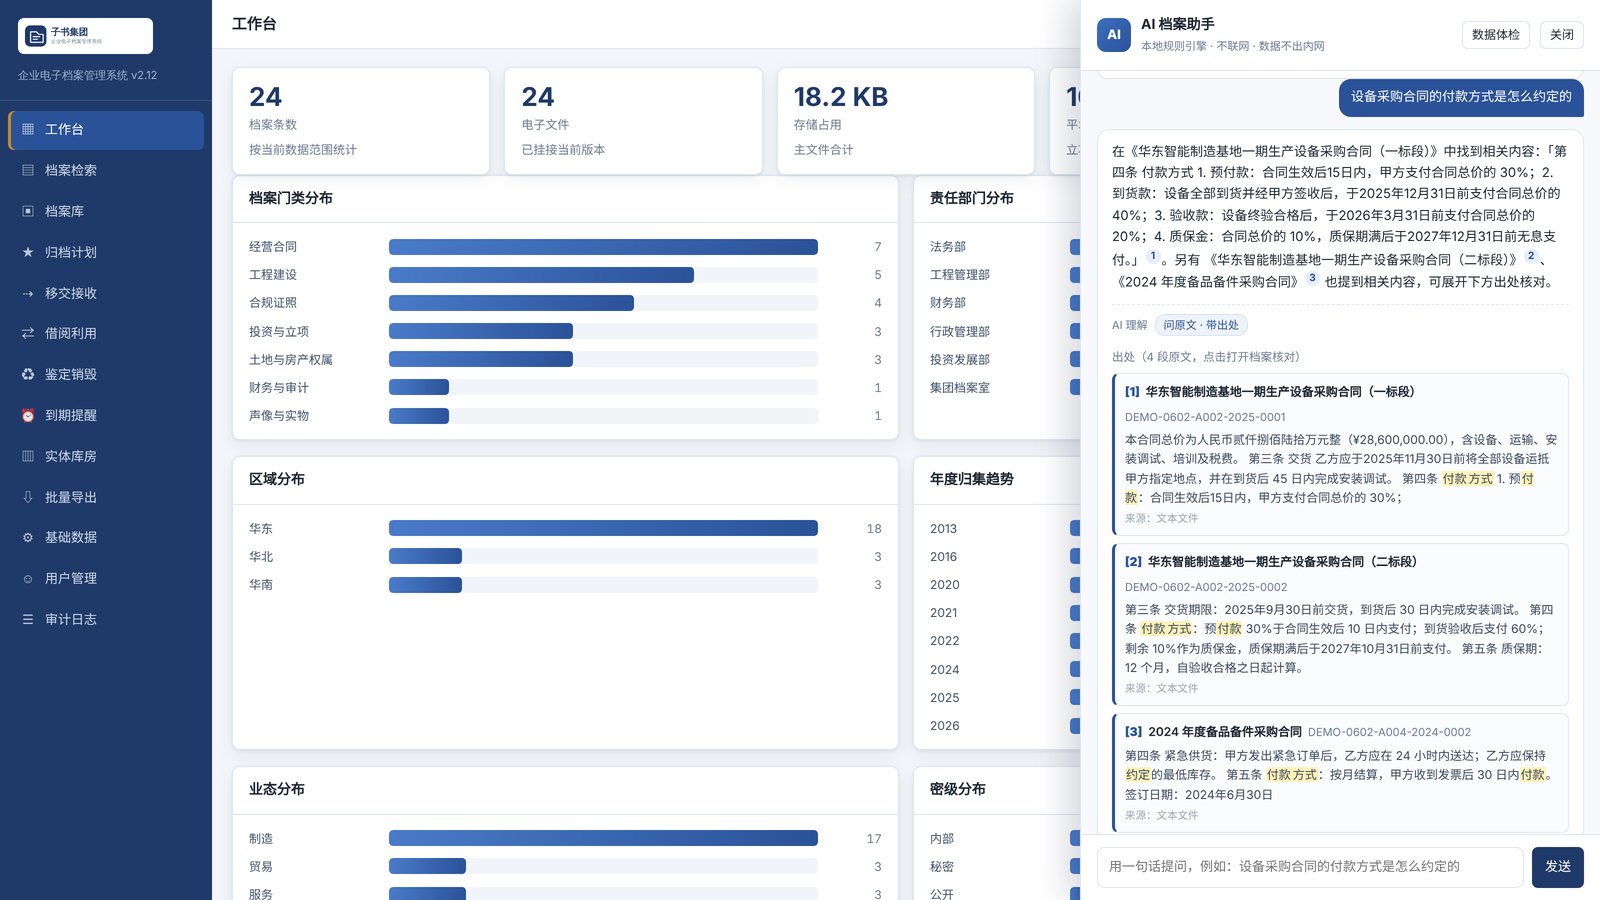
Task: Click the 到期提醒 alarm clock icon
Action: pyautogui.click(x=28, y=416)
